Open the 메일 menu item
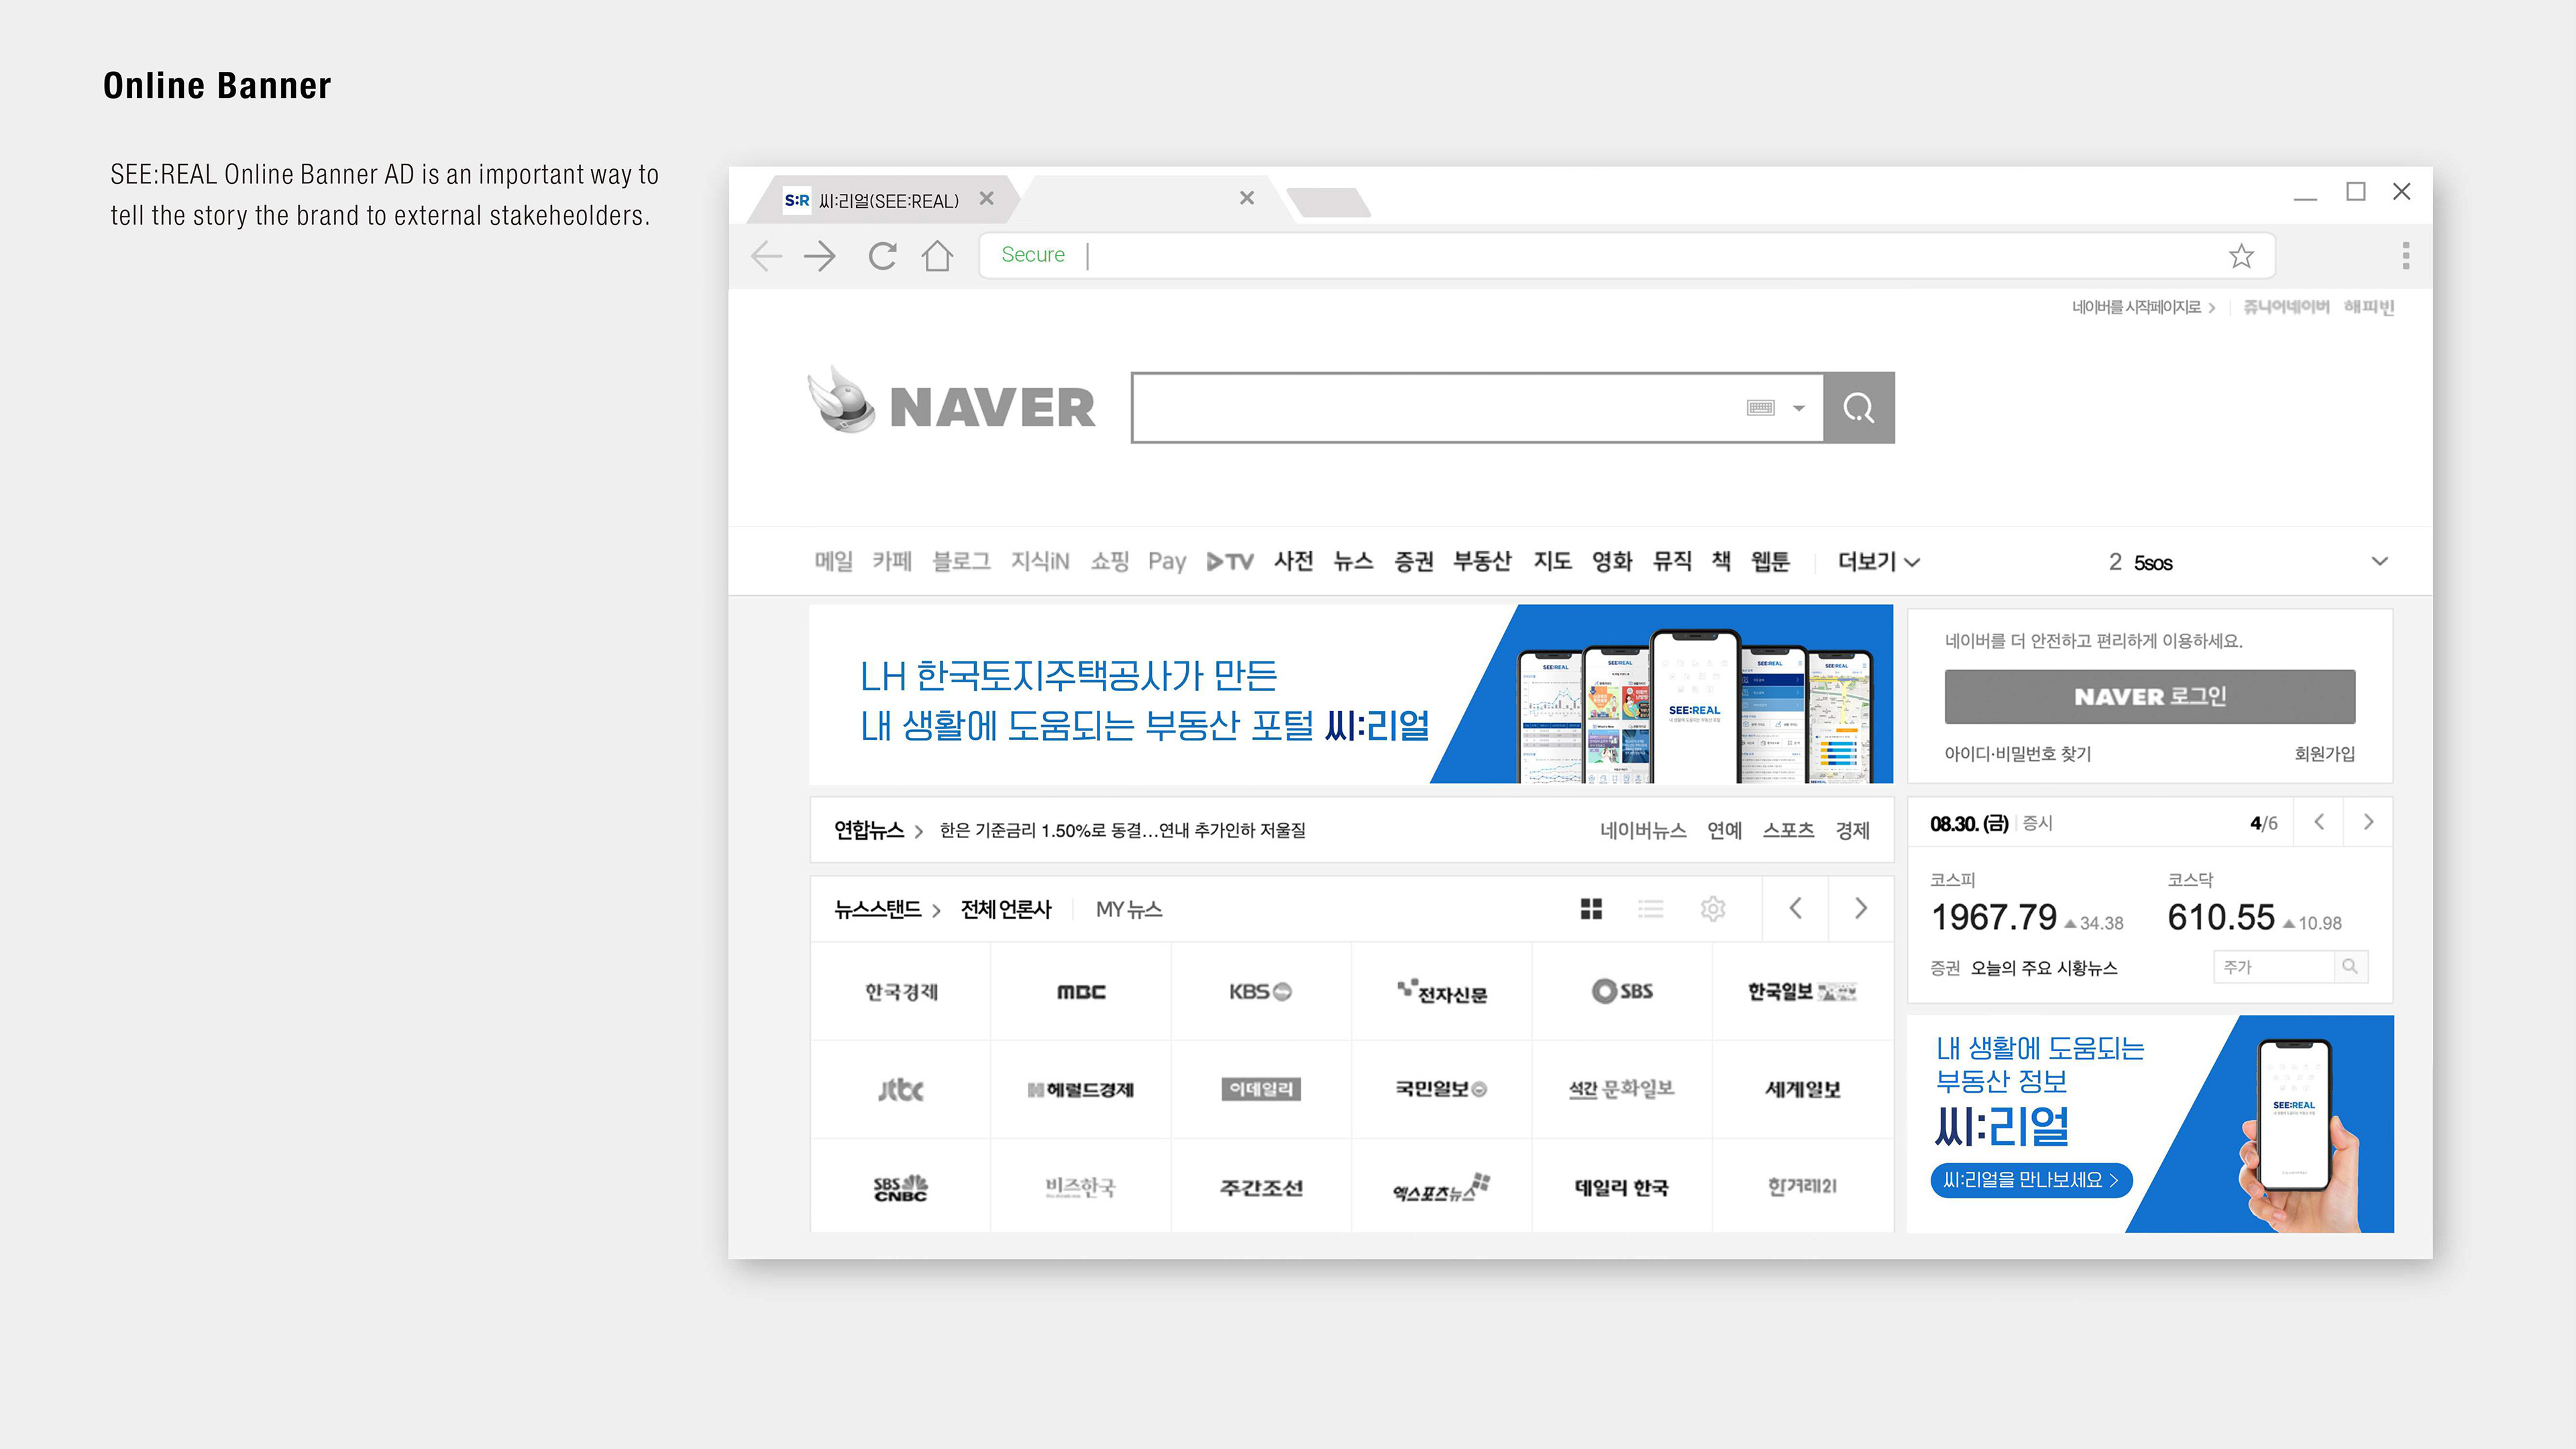 click(x=833, y=561)
